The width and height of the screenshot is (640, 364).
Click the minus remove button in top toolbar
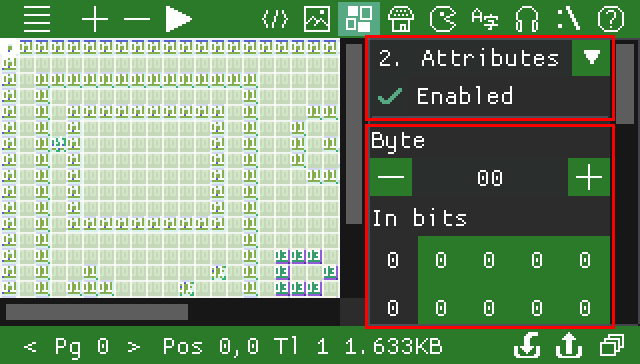pos(137,19)
